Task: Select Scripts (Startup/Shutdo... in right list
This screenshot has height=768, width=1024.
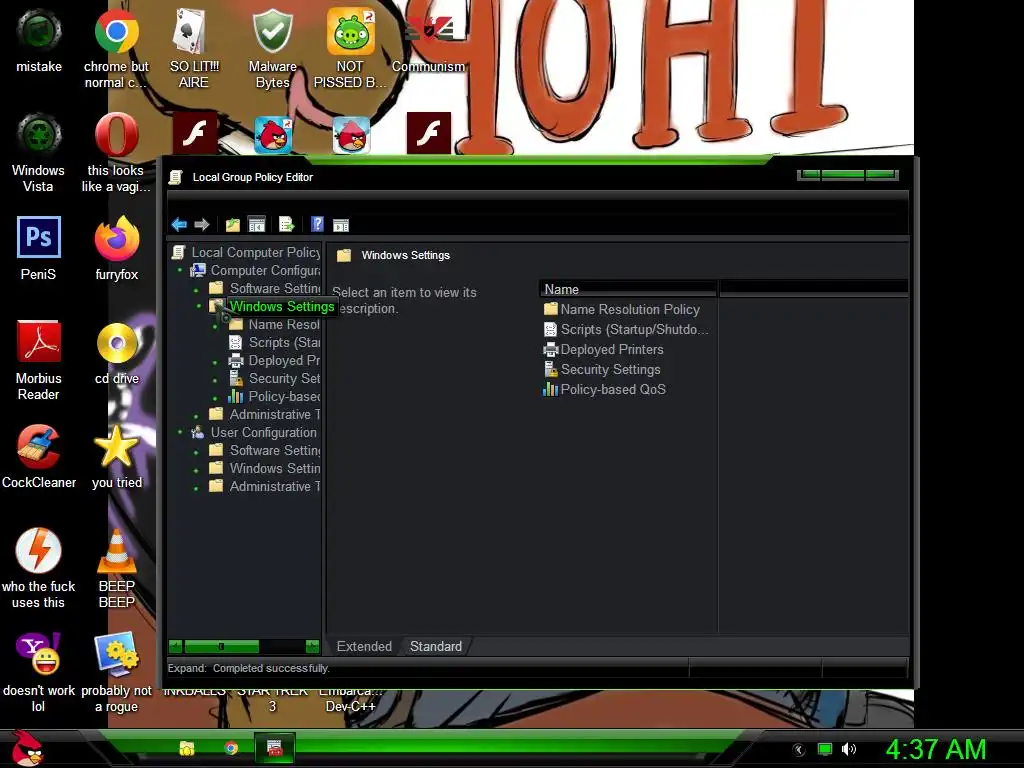Action: click(626, 330)
